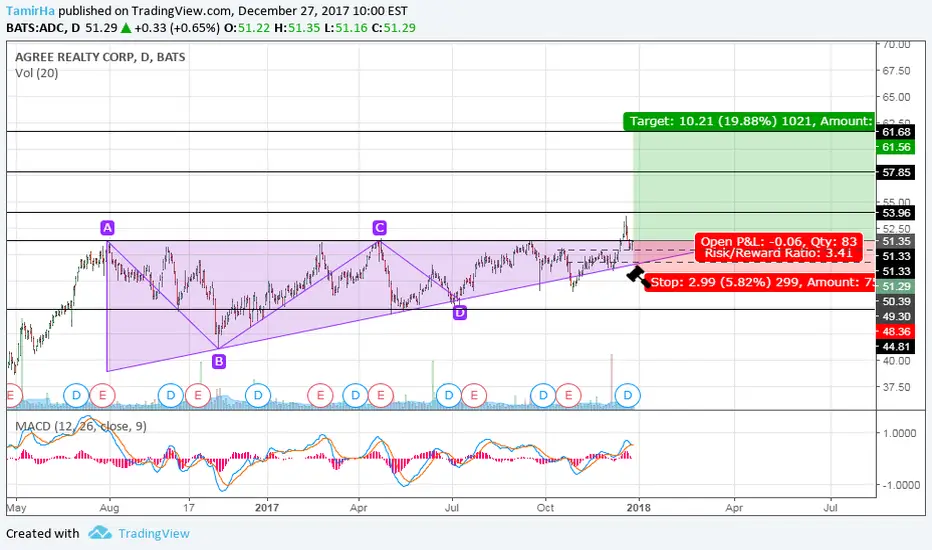The height and width of the screenshot is (550, 932).
Task: Click the 2017 label on time axis
Action: 267,508
